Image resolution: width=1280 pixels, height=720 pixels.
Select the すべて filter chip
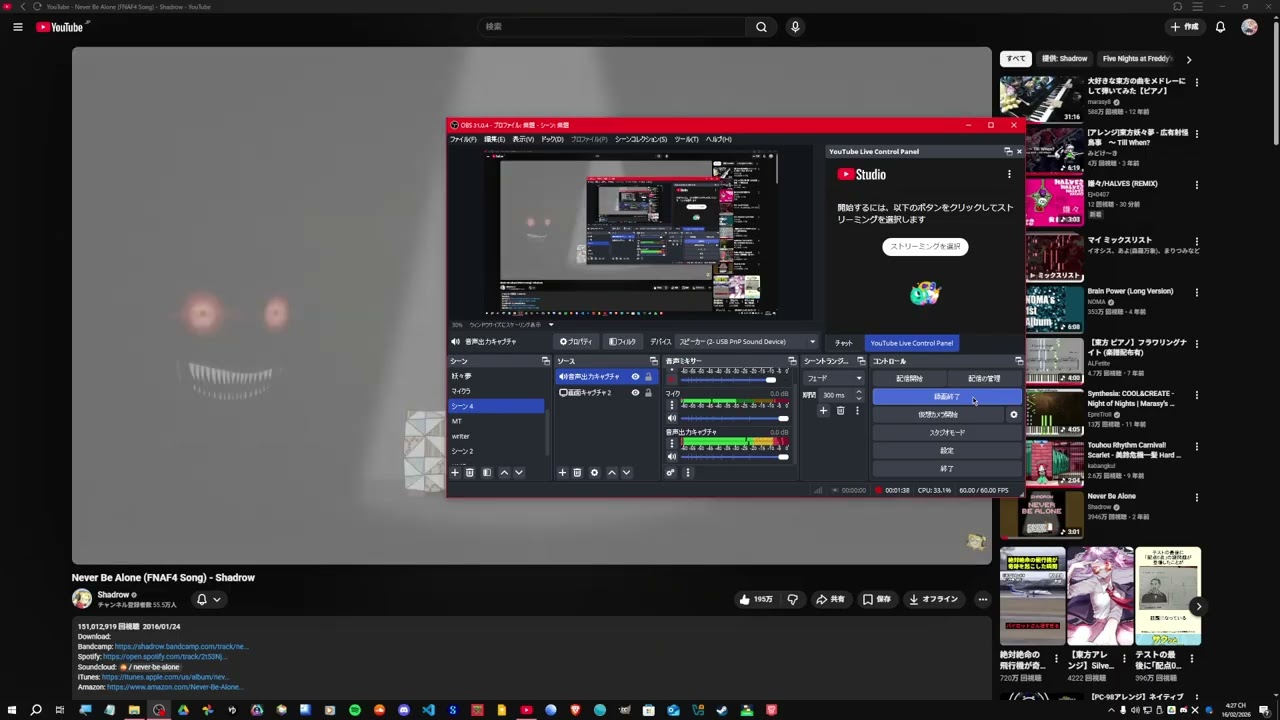pyautogui.click(x=1015, y=59)
